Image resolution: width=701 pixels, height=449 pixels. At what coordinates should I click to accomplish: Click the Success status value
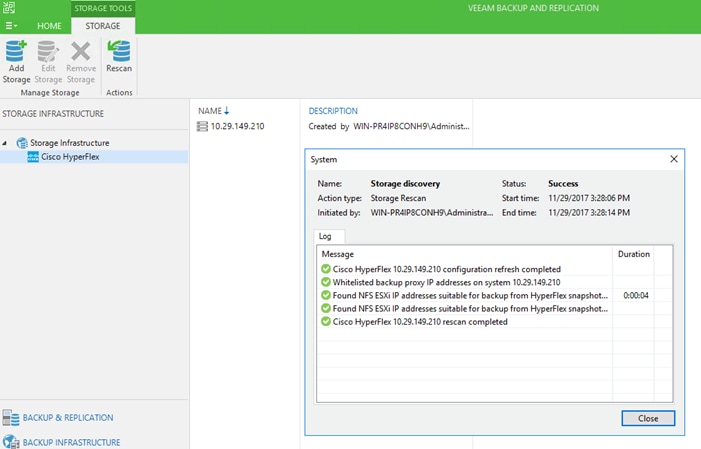[563, 184]
